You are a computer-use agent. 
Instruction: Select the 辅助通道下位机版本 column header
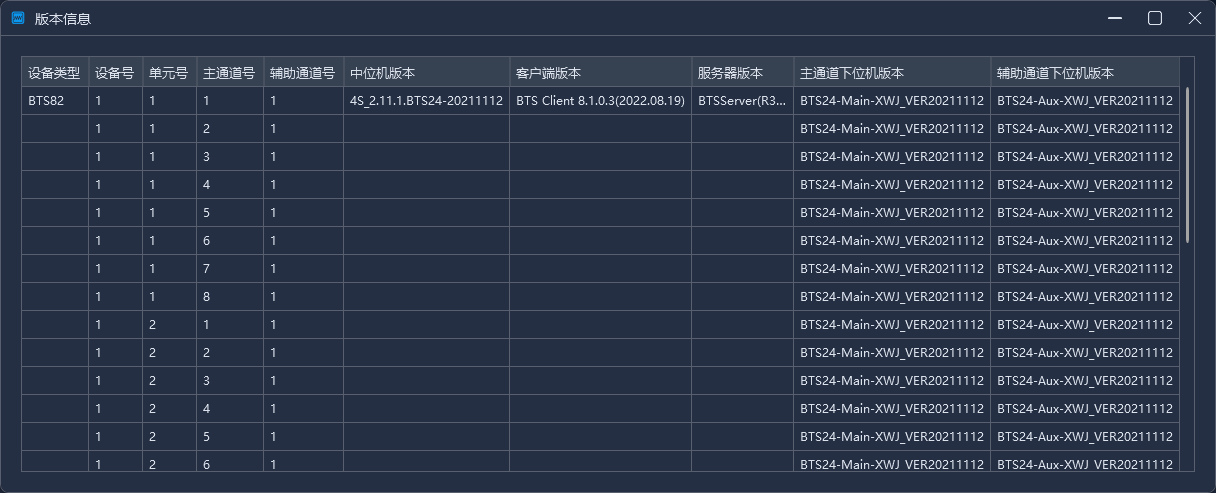(x=1085, y=73)
